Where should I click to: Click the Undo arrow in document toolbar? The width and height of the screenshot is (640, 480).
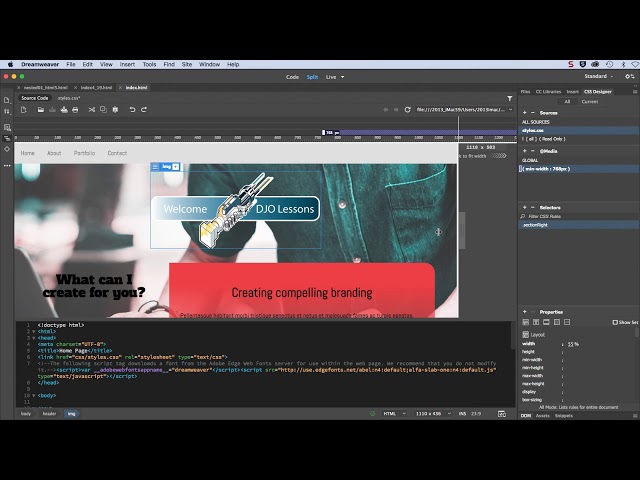coord(132,109)
